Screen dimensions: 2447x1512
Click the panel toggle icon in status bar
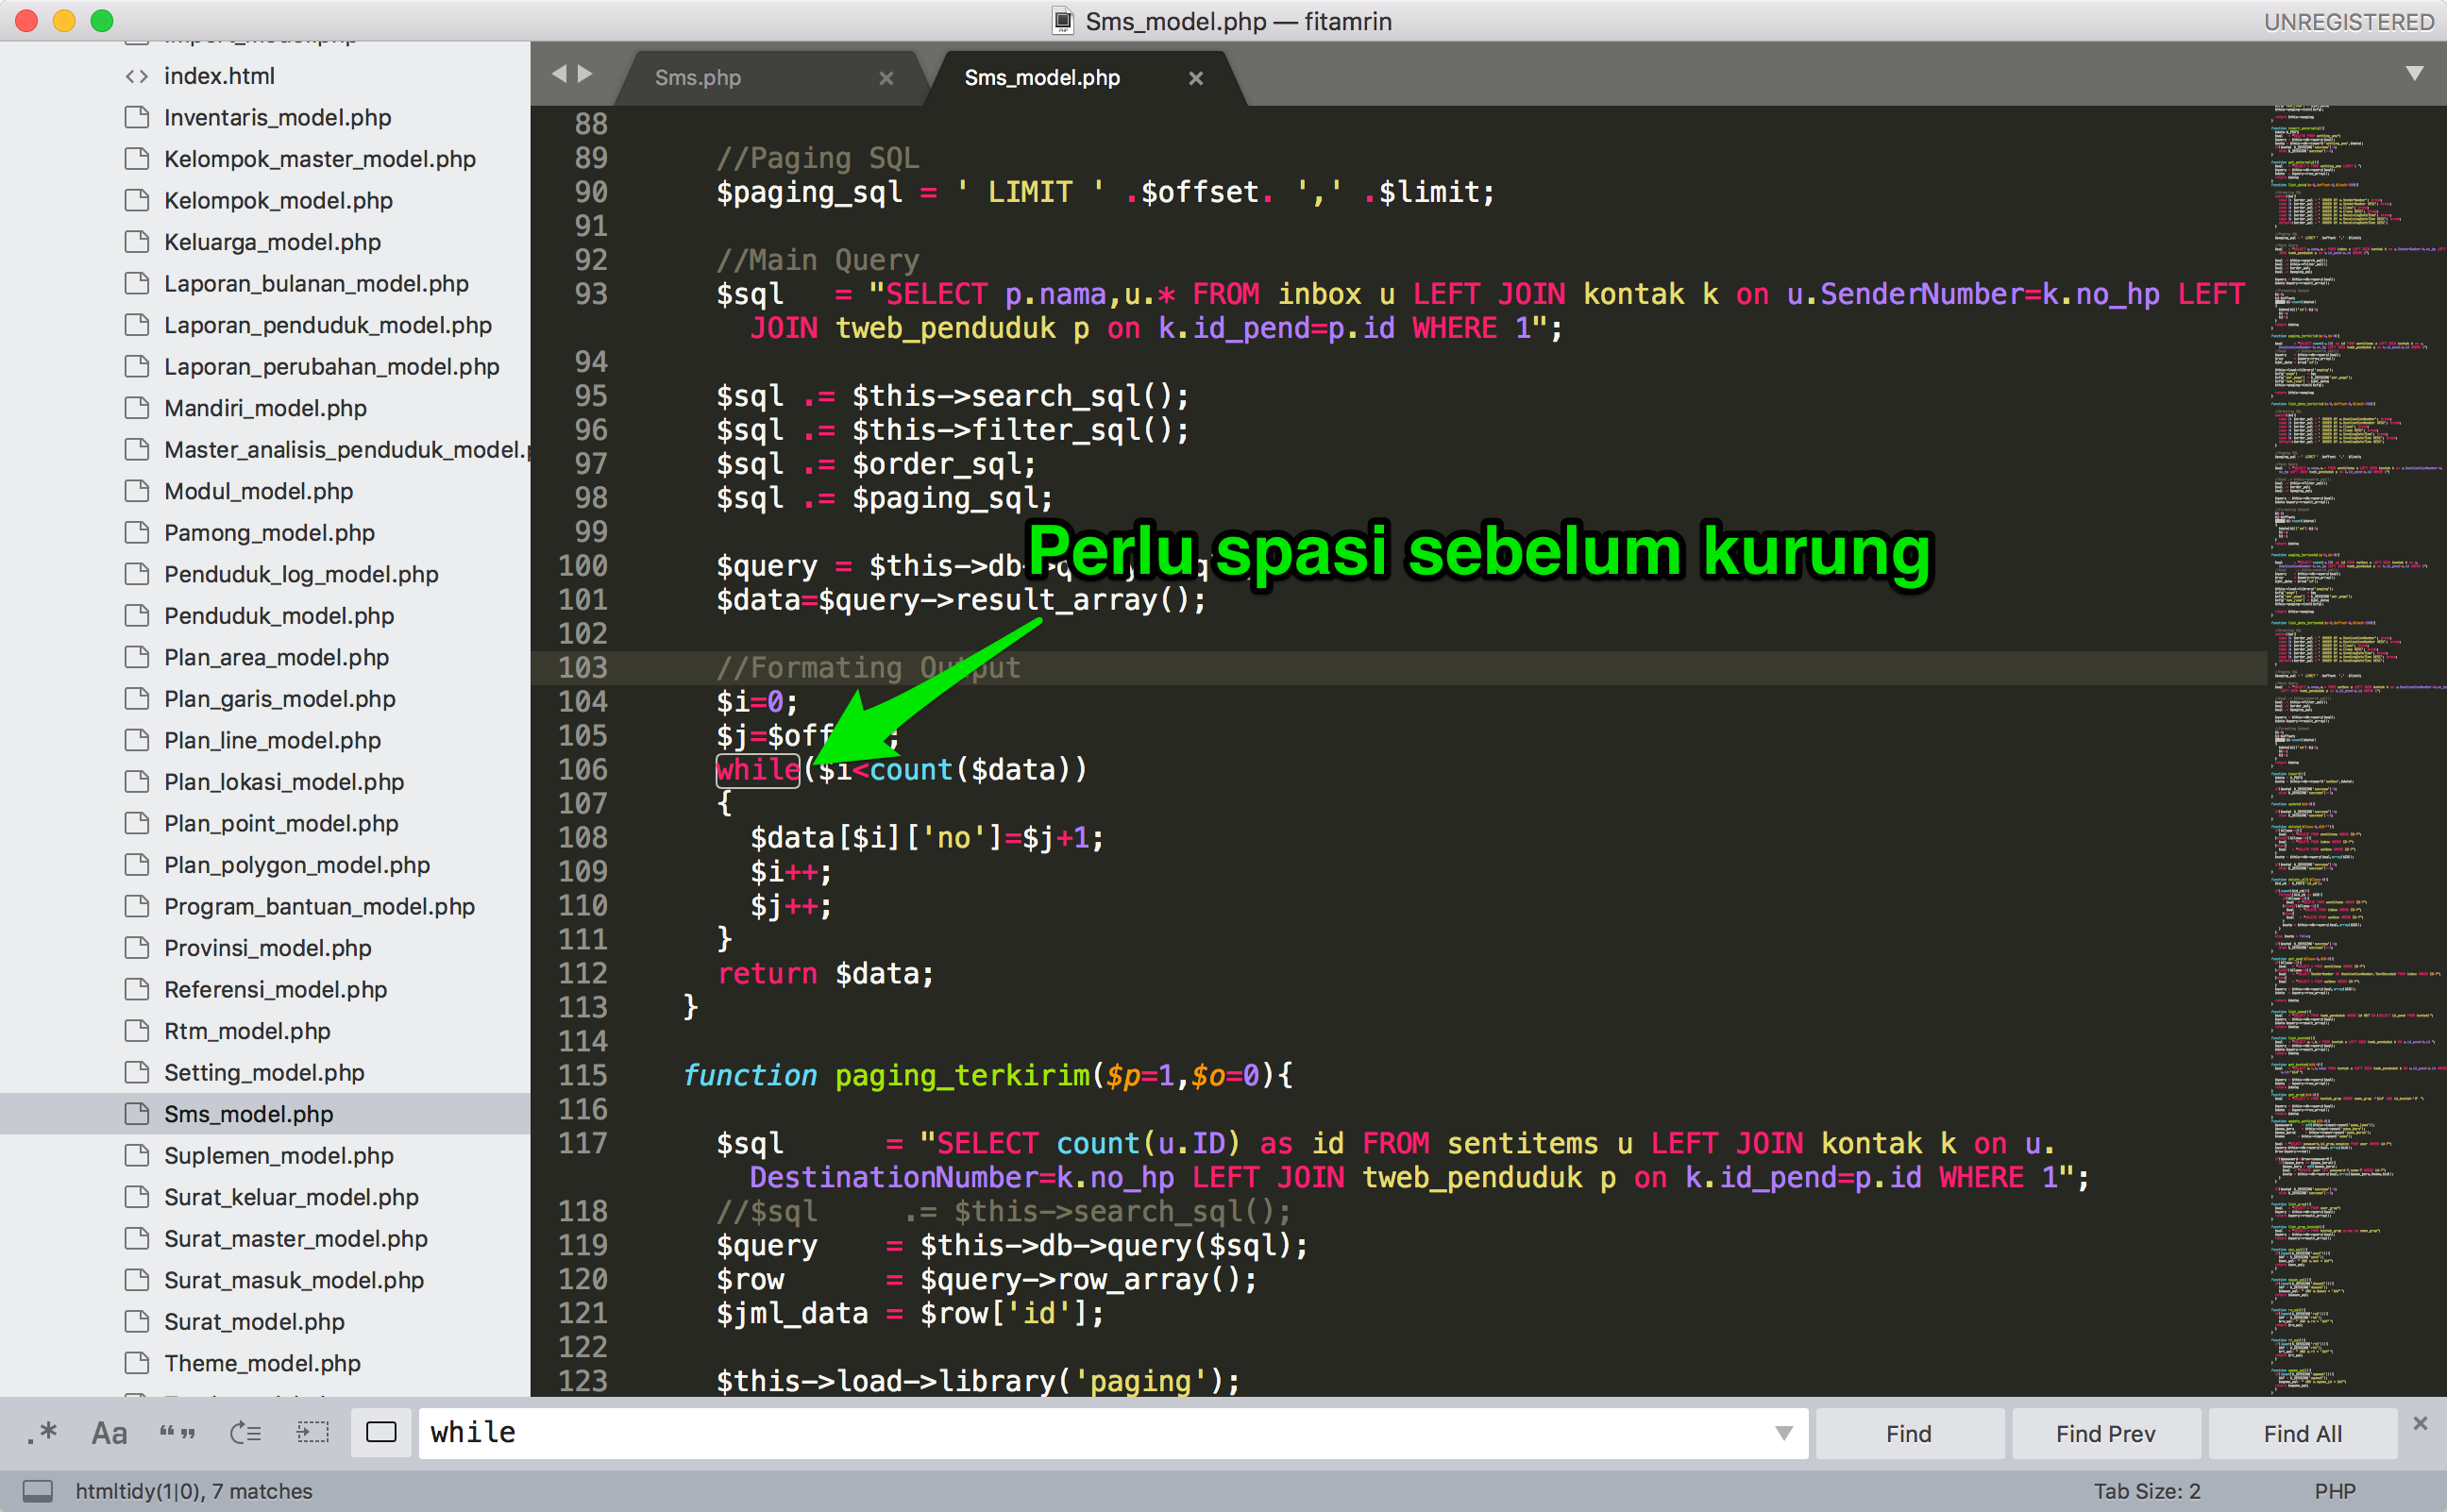36,1490
